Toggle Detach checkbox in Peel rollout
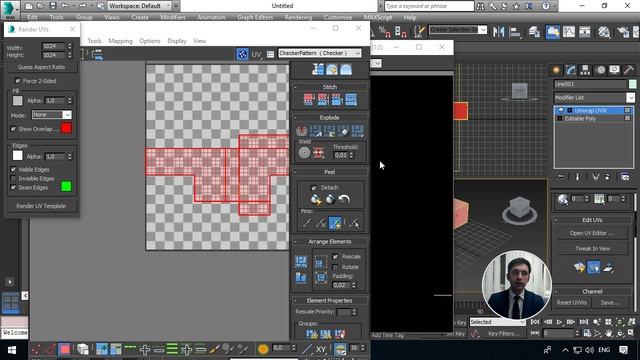 tap(313, 187)
